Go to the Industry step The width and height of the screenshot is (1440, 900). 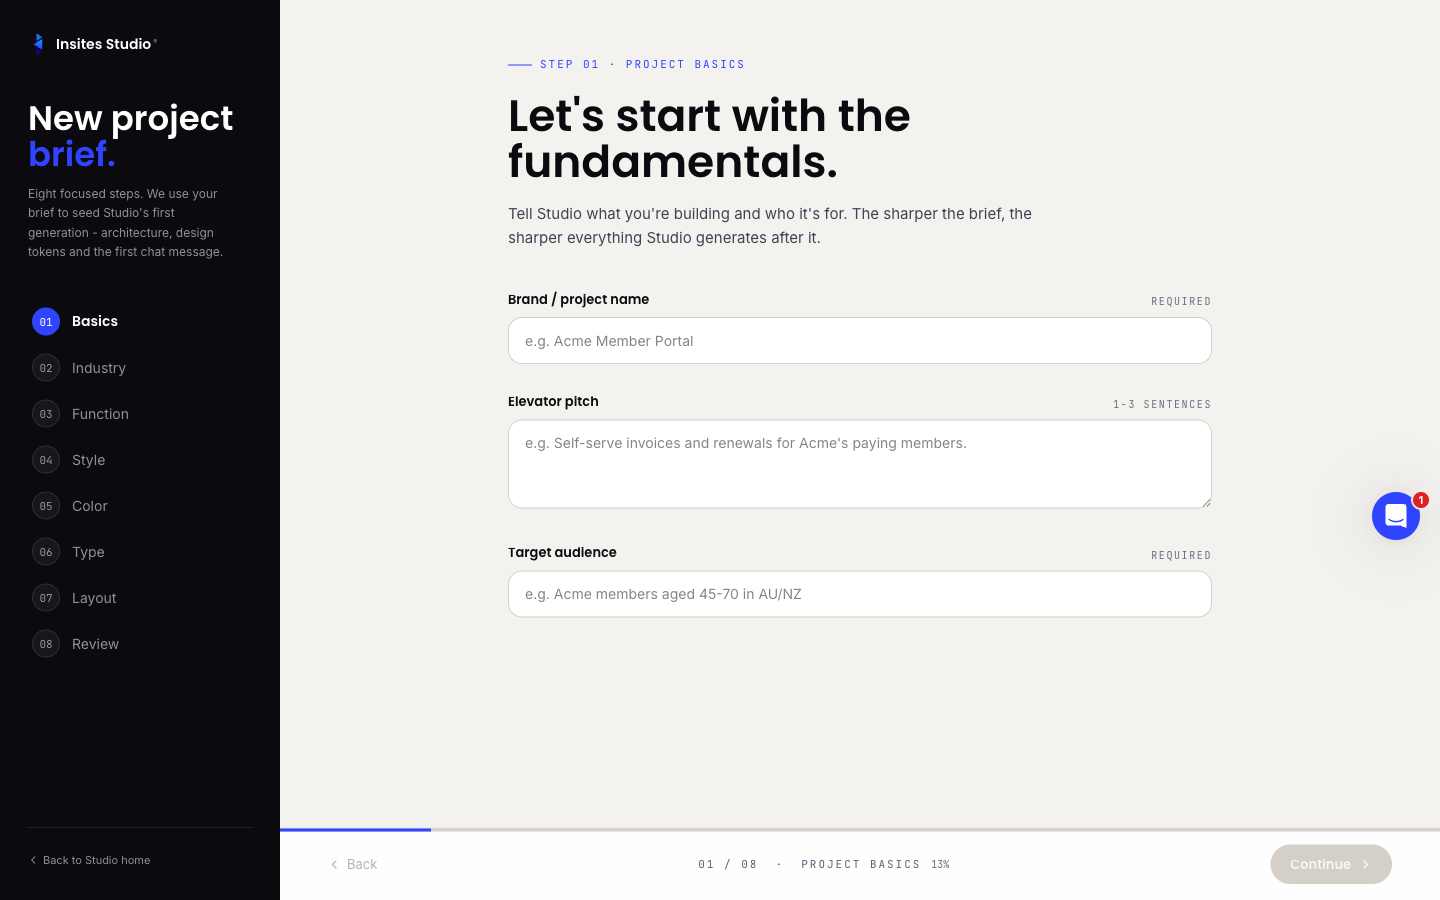(x=140, y=368)
